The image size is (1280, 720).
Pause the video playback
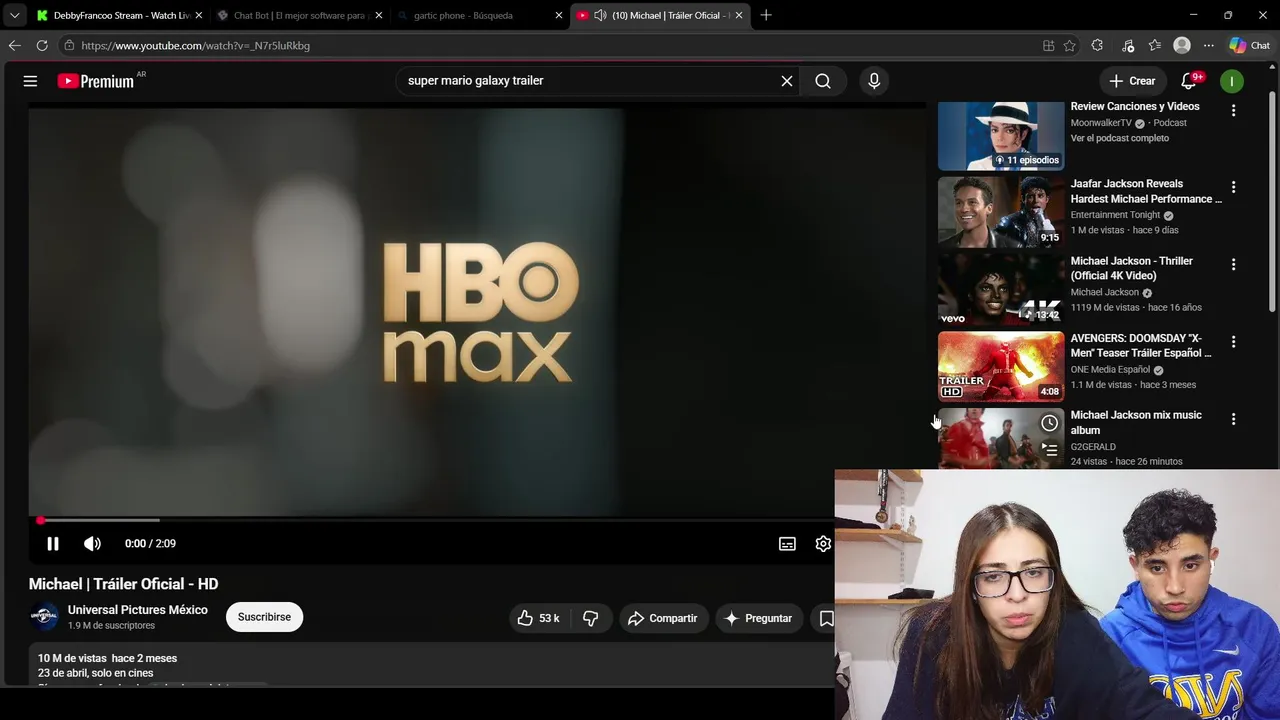tap(53, 543)
